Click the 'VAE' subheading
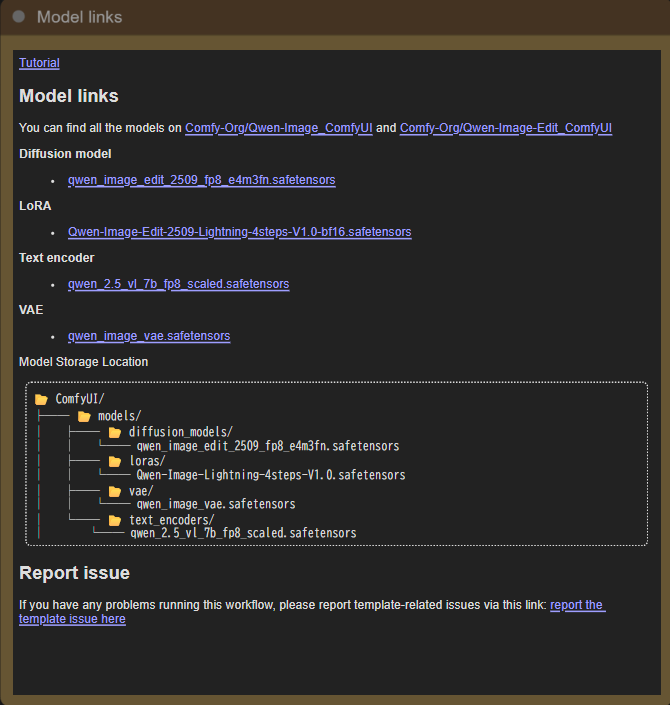670x705 pixels. tap(31, 310)
